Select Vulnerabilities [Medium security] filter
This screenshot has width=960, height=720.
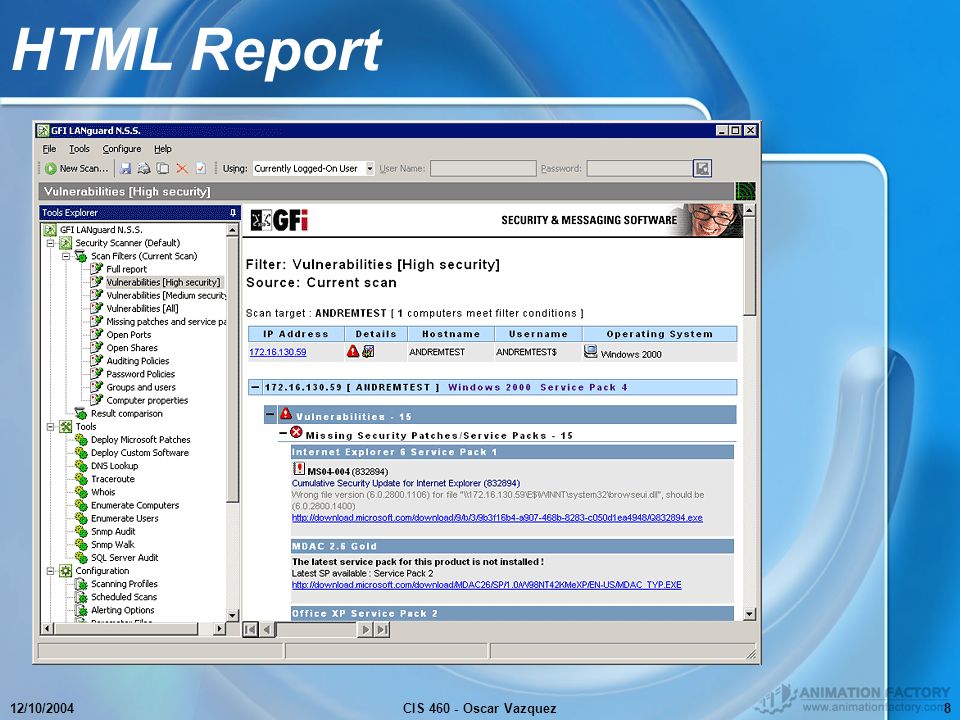coord(166,295)
